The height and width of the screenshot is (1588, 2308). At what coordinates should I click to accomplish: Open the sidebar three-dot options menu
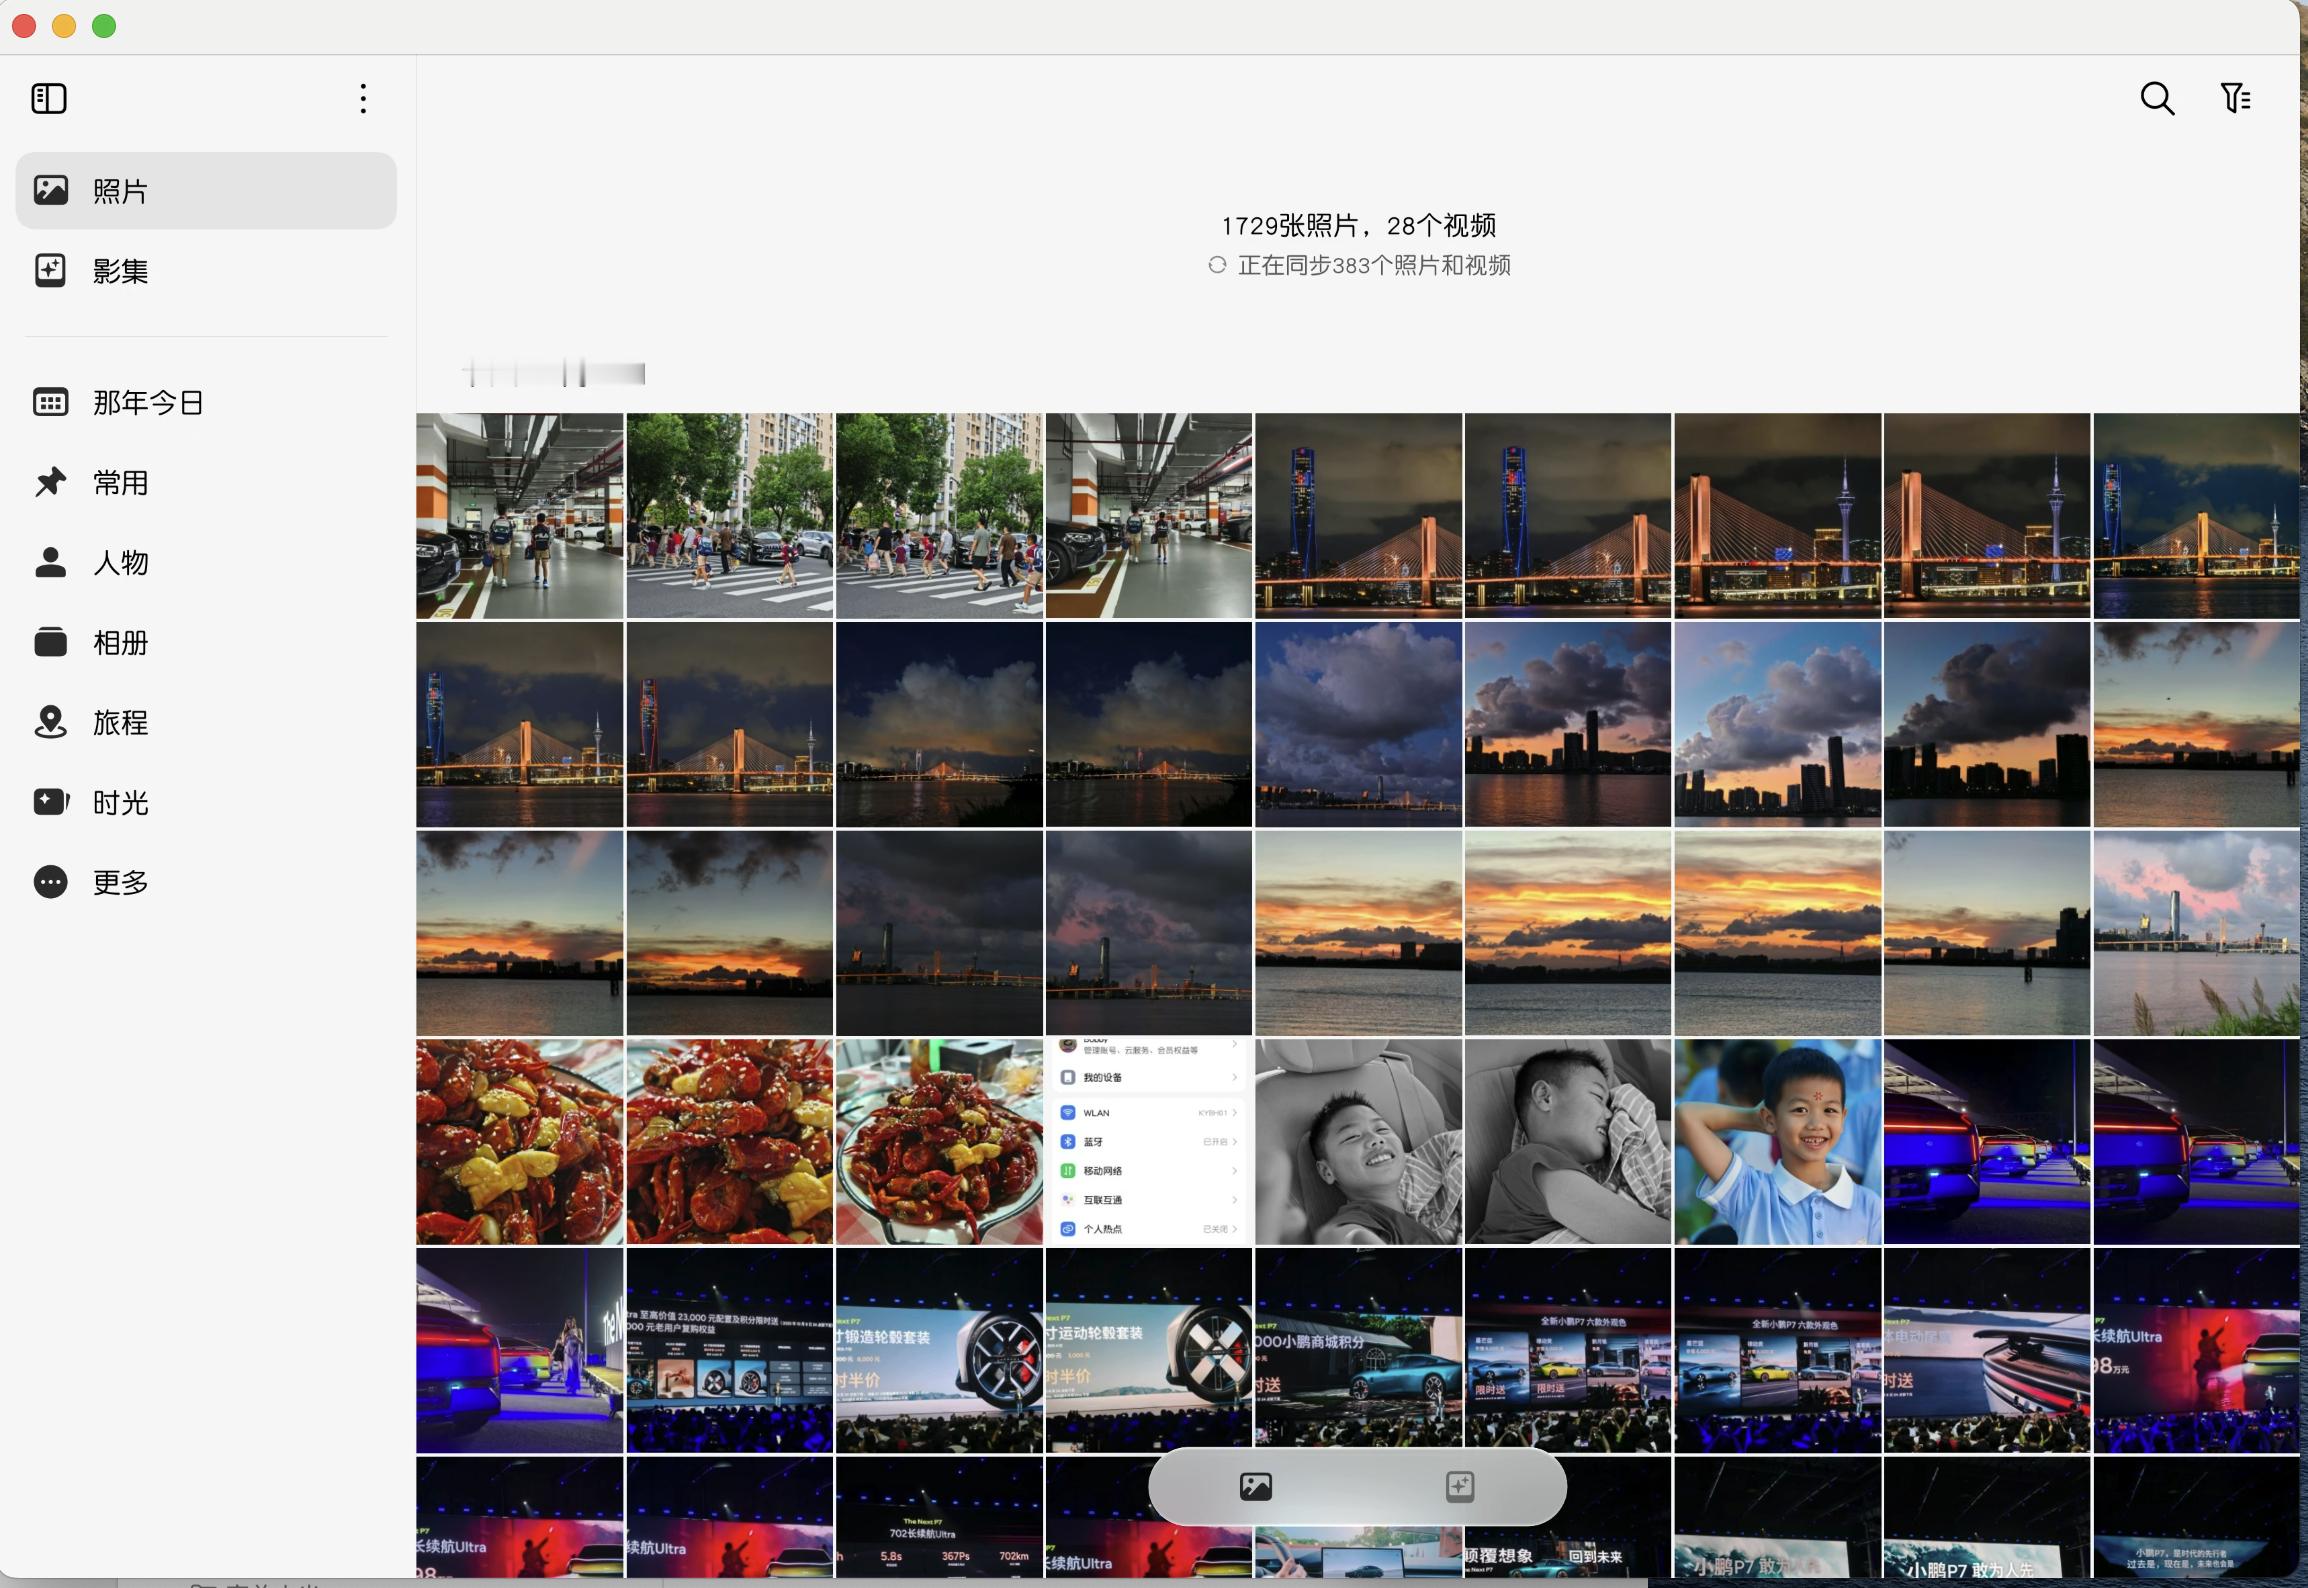point(363,98)
